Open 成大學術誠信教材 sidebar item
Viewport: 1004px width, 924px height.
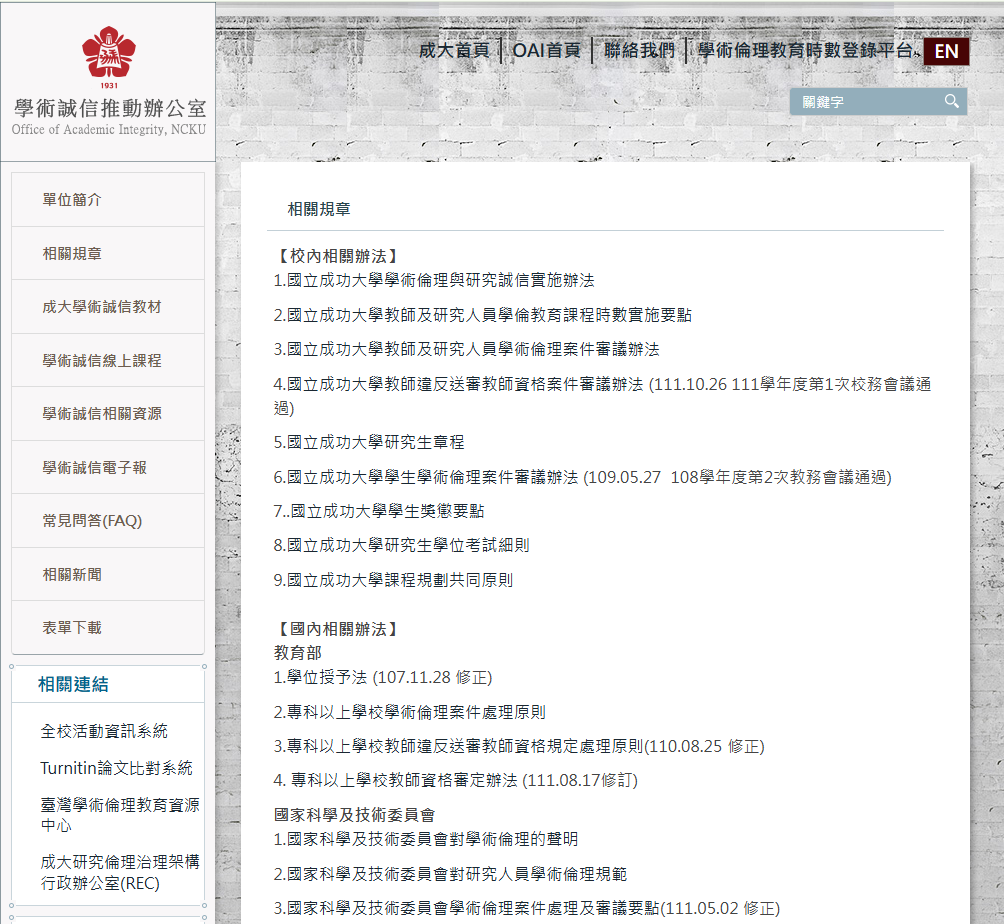(x=101, y=307)
